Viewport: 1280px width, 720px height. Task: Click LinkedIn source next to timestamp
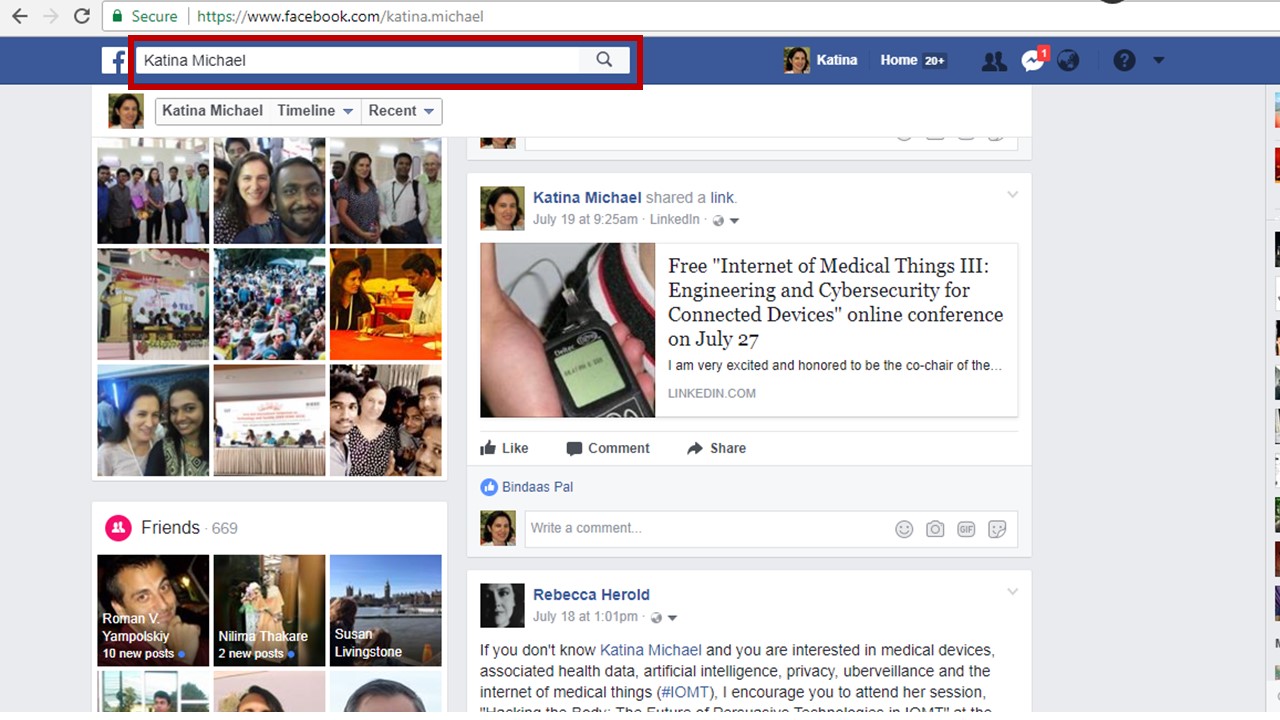(x=674, y=220)
